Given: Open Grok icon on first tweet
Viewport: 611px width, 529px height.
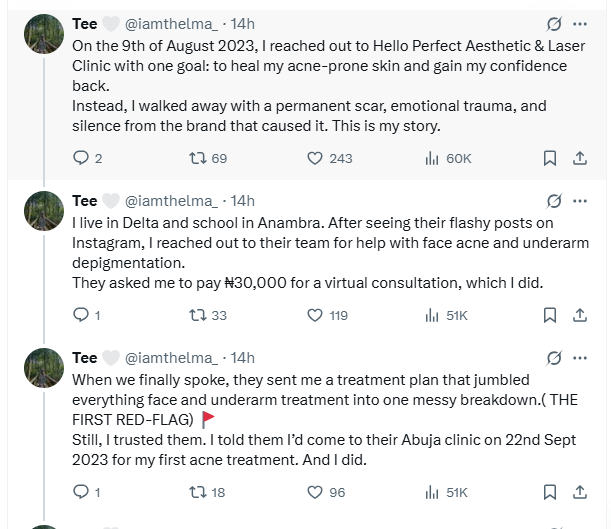Looking at the screenshot, I should pyautogui.click(x=554, y=23).
